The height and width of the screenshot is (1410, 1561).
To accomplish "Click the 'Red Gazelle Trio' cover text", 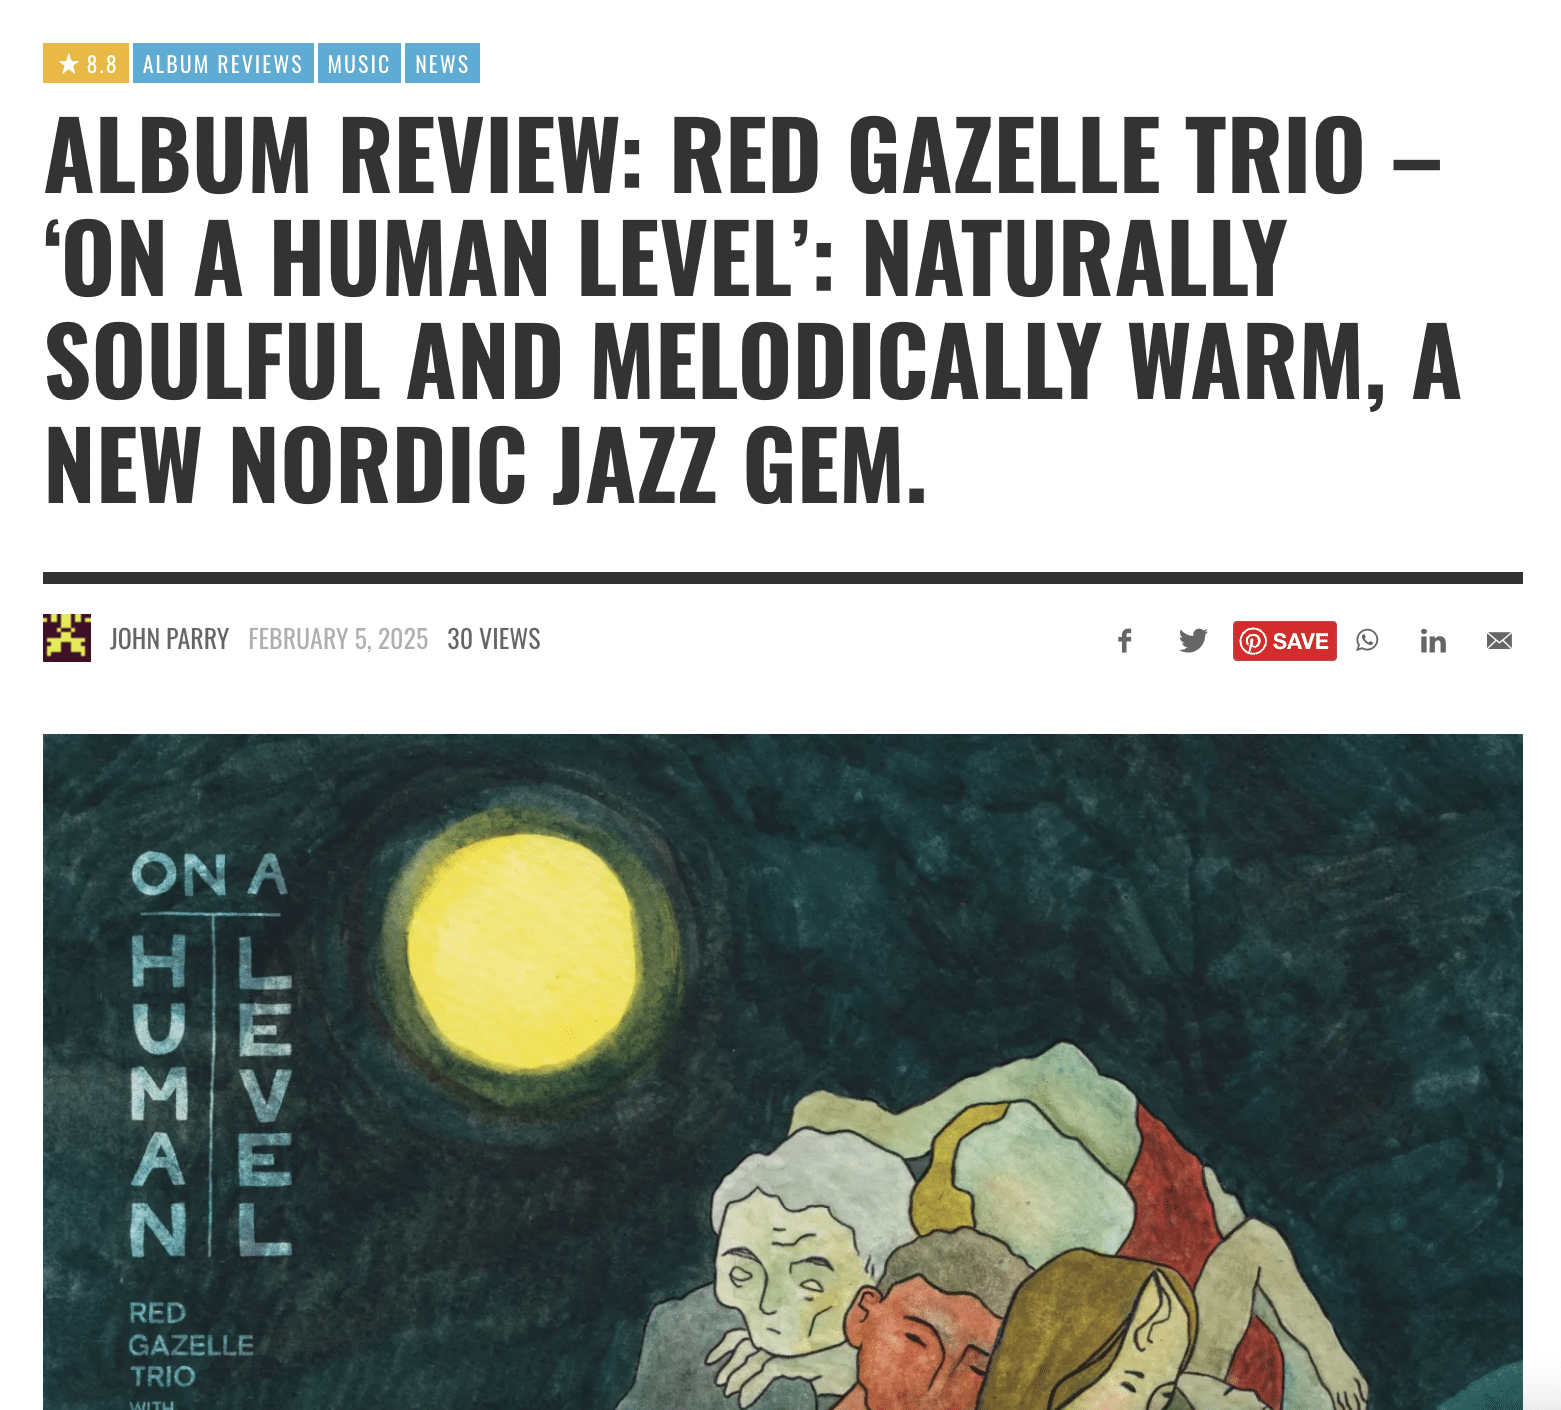I will pyautogui.click(x=190, y=1344).
